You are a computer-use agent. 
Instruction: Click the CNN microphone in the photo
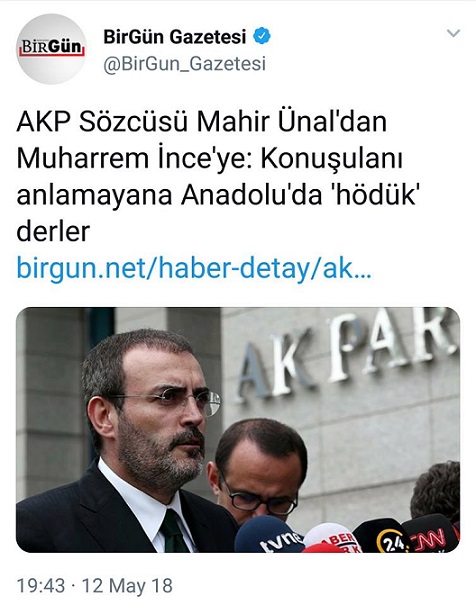pos(431,536)
